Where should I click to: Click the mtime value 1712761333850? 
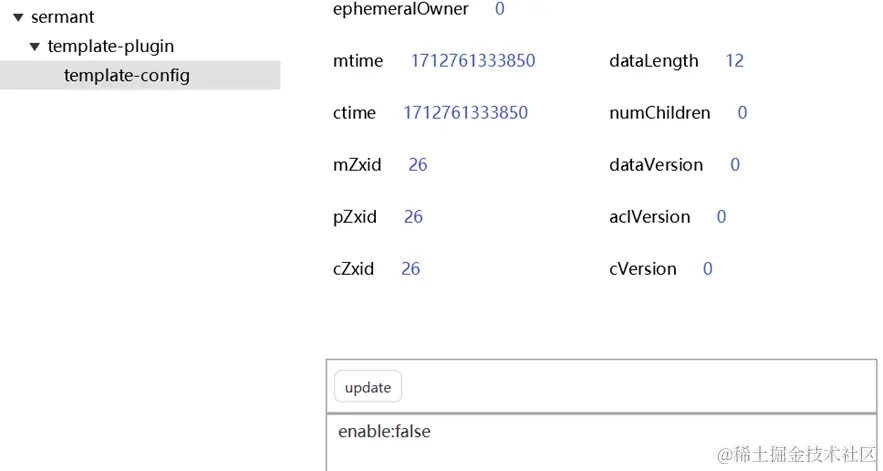point(472,61)
